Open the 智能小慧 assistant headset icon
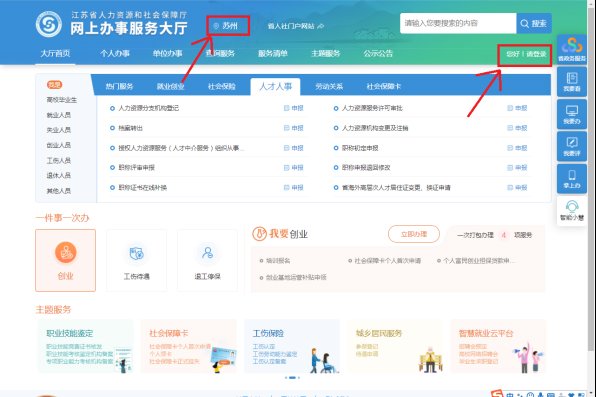The width and height of the screenshot is (596, 397). pos(572,211)
